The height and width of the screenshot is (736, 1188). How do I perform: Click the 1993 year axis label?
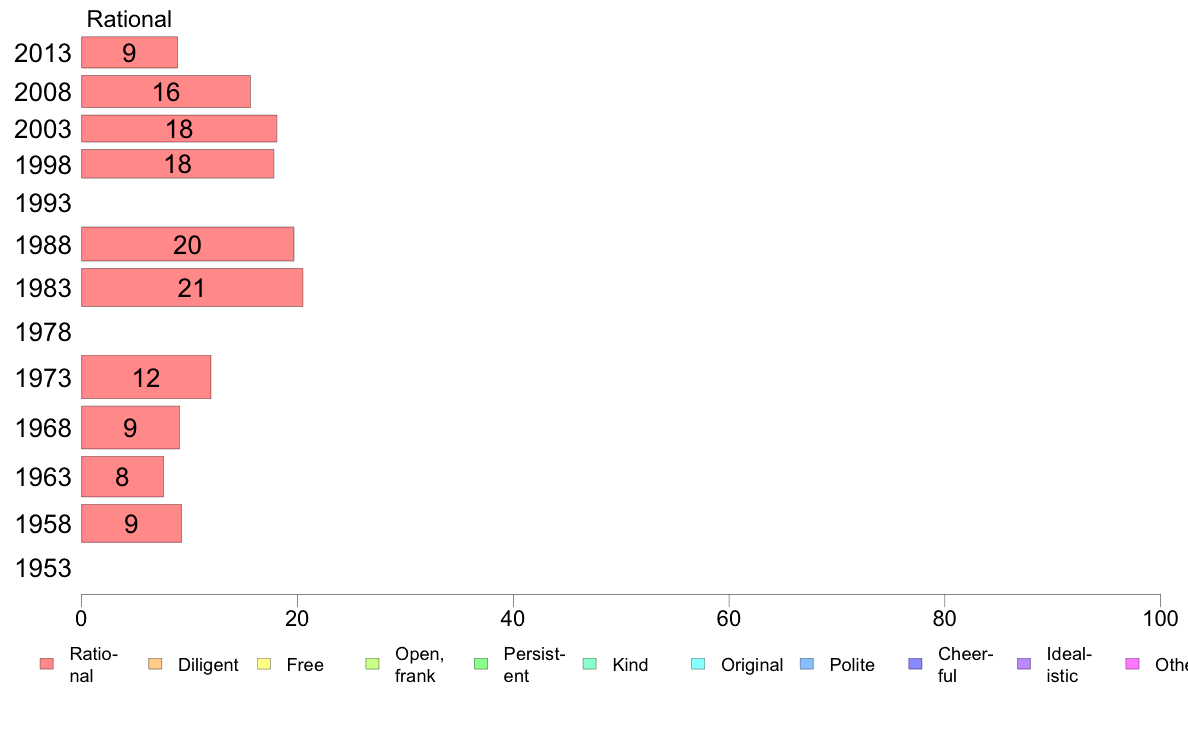click(x=43, y=203)
